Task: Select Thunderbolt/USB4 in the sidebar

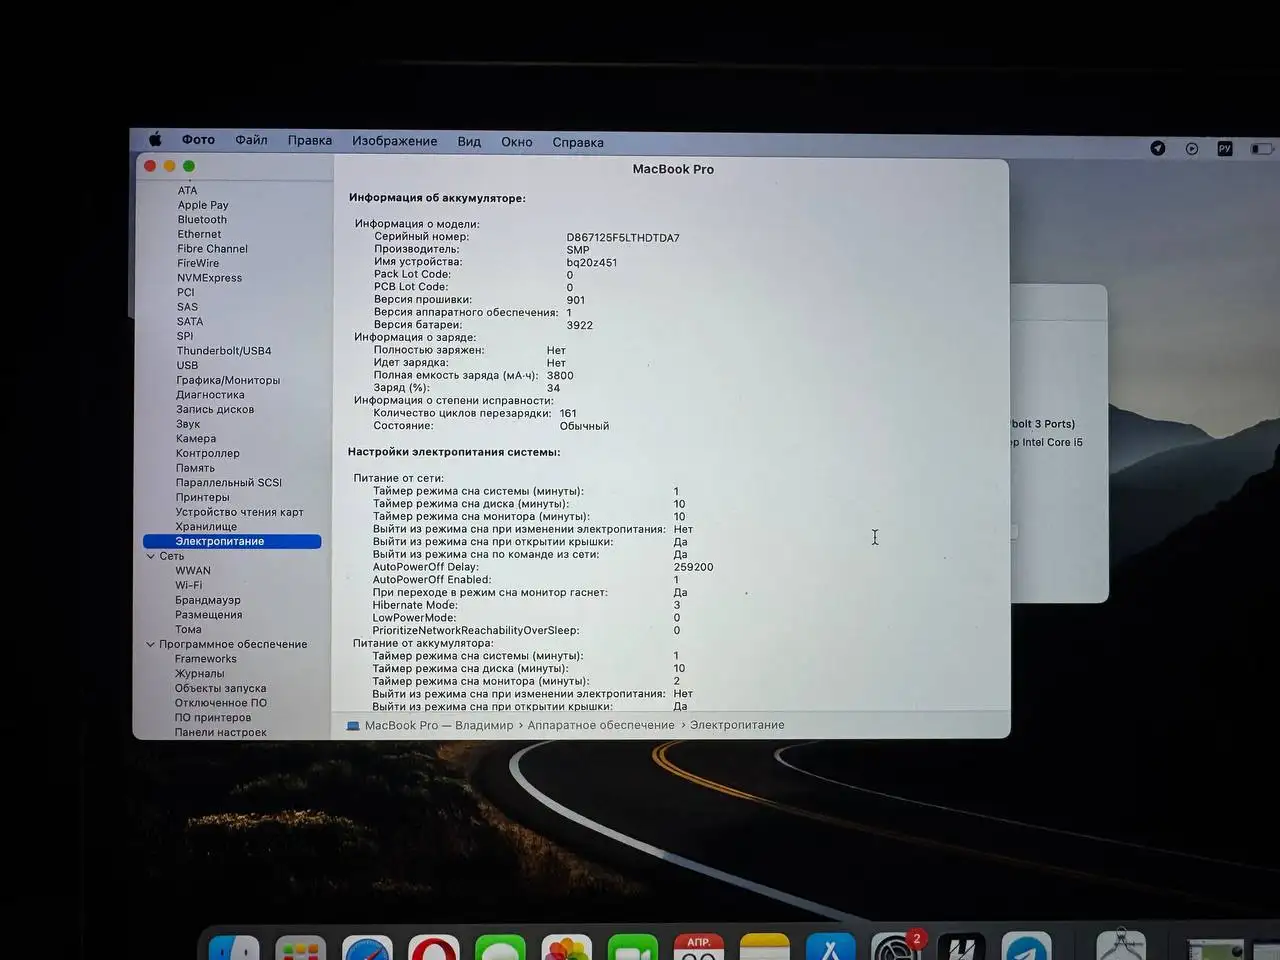Action: pos(224,351)
